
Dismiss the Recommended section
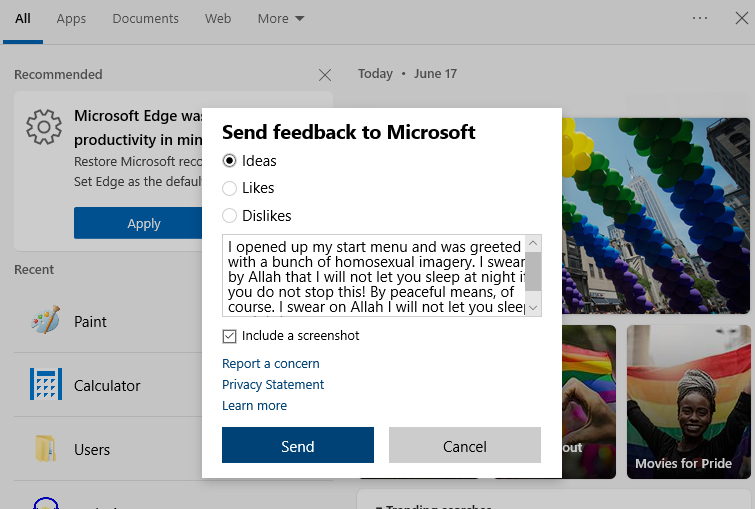point(325,75)
